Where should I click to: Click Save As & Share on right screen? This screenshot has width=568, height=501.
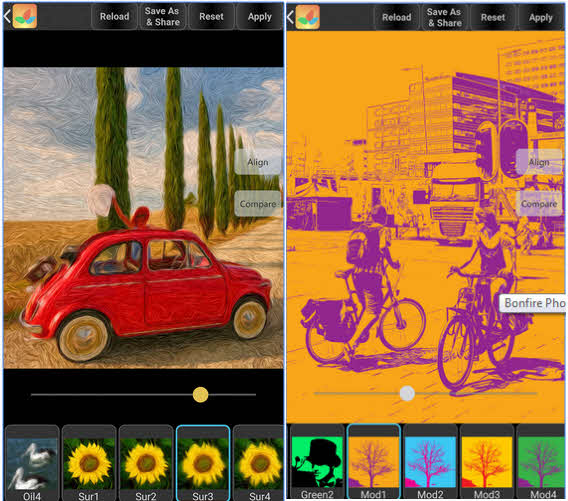pyautogui.click(x=444, y=17)
